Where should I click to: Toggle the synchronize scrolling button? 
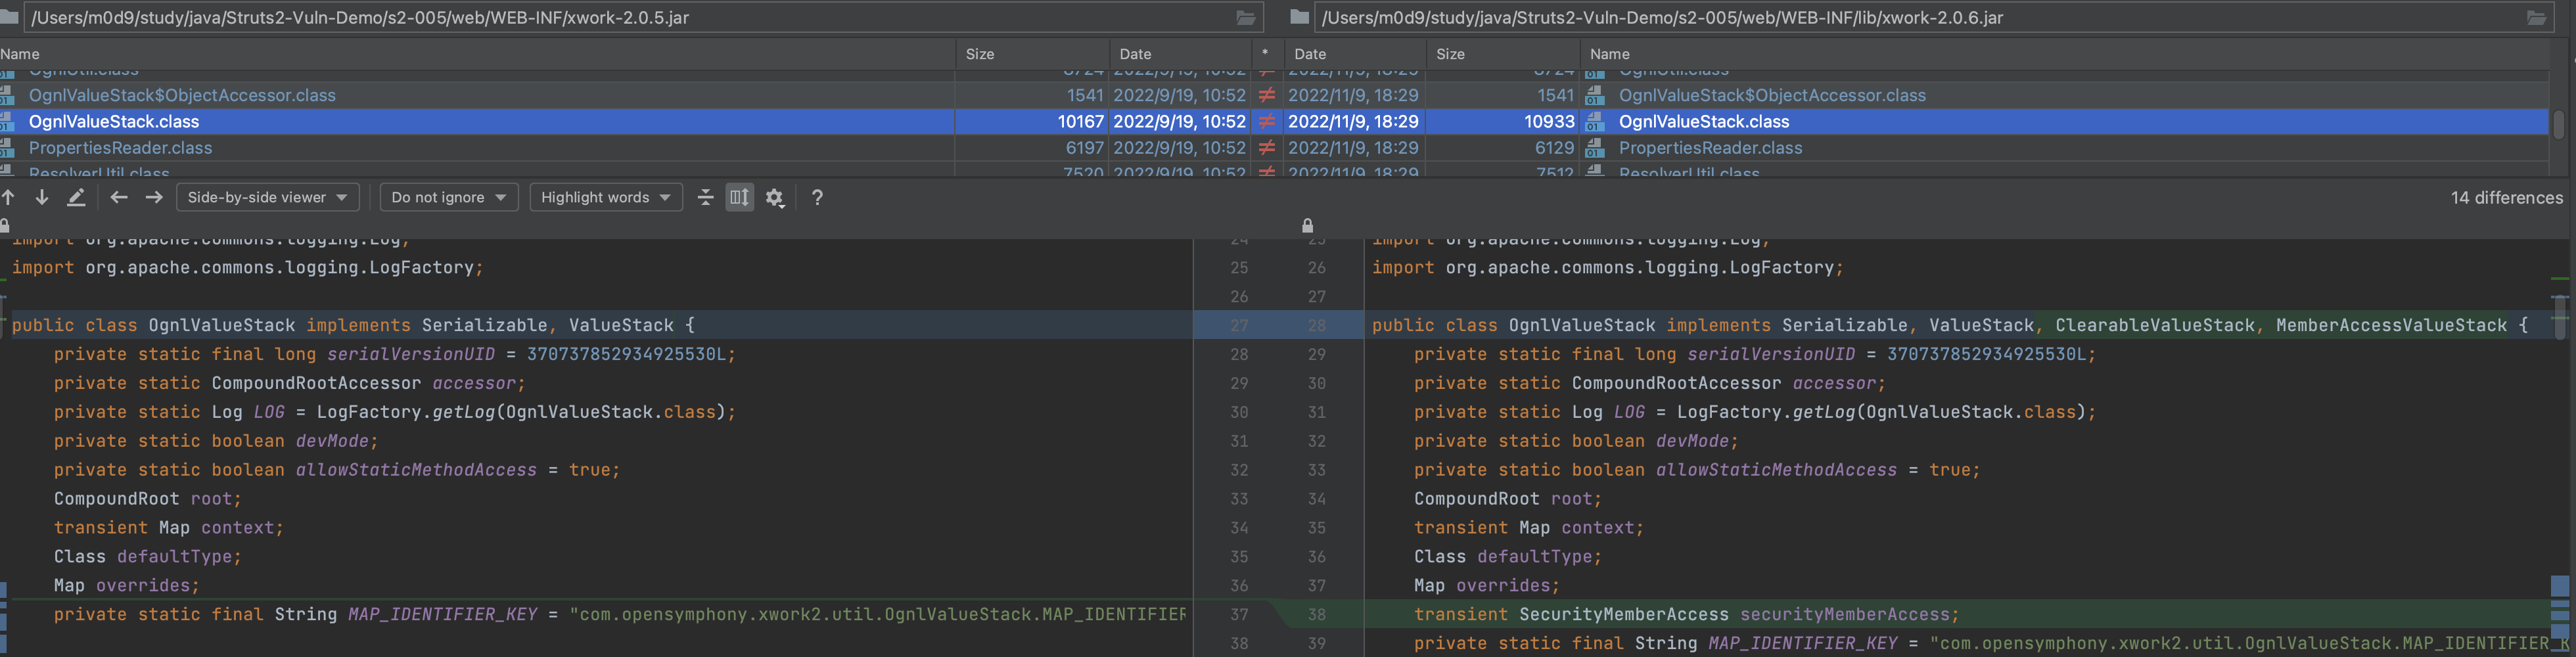click(x=739, y=197)
